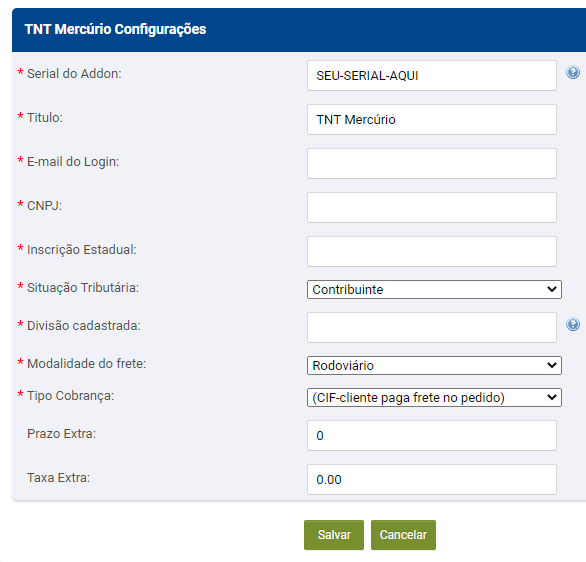
Task: Focus the CNPJ input field
Action: pos(432,207)
